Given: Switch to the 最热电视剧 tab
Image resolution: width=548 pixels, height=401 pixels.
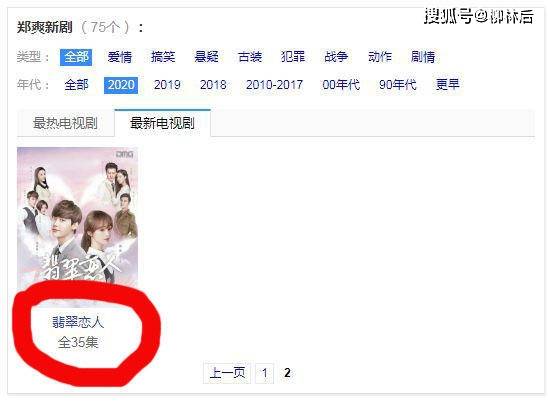Looking at the screenshot, I should (x=65, y=123).
